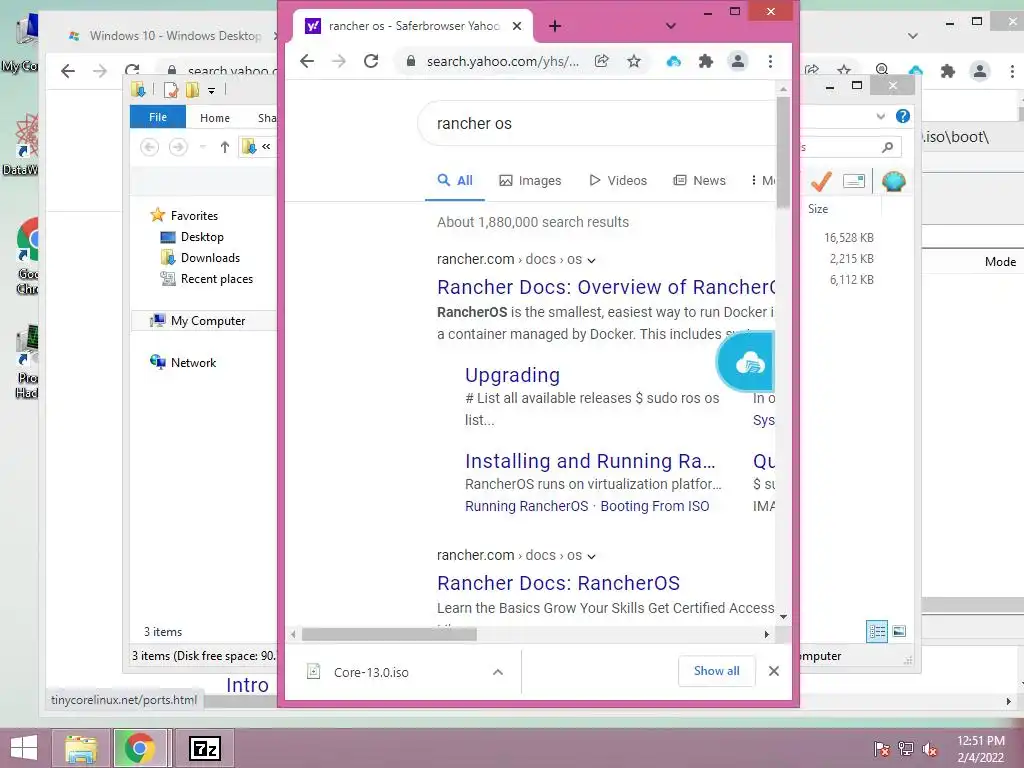1024x768 pixels.
Task: Click the Explorer help question mark icon
Action: point(903,116)
